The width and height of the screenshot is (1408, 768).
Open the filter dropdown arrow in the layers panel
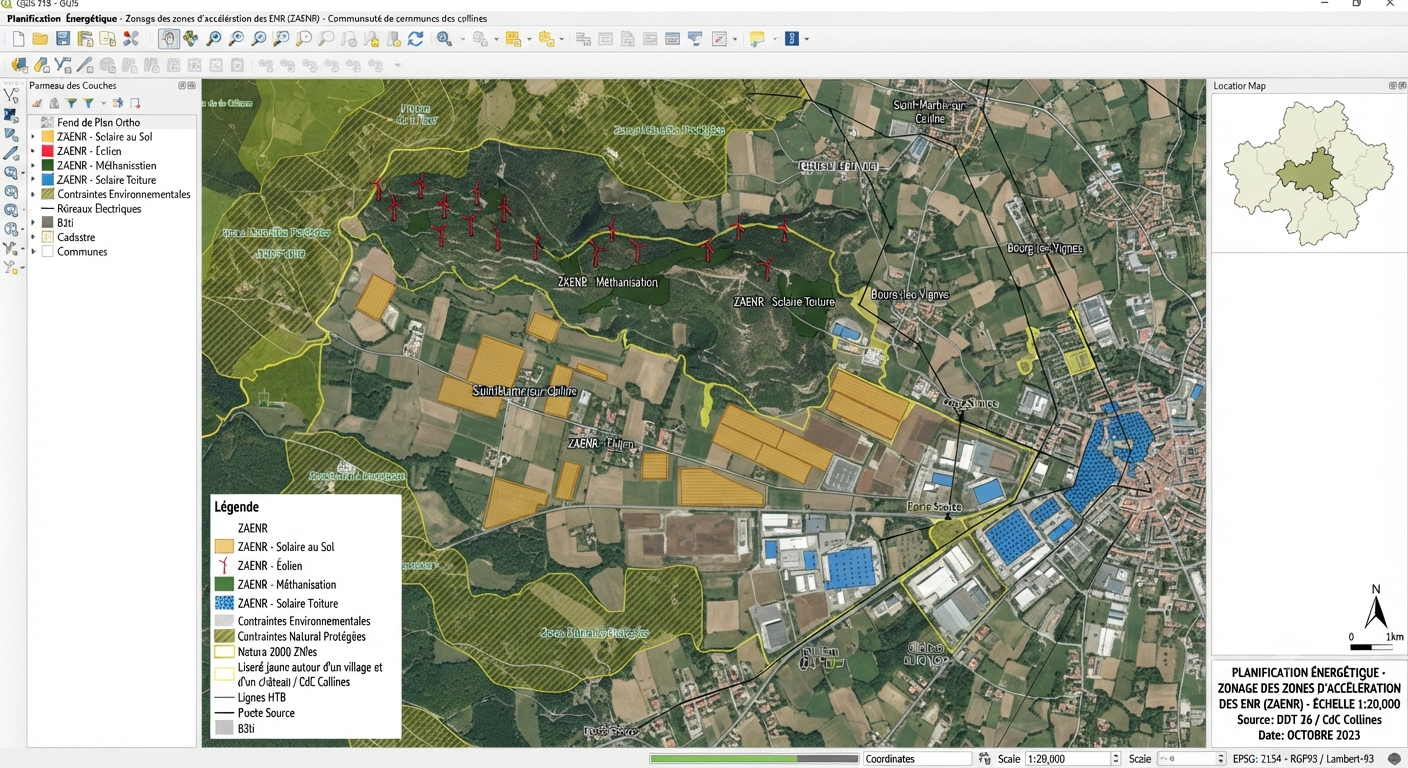(x=103, y=103)
